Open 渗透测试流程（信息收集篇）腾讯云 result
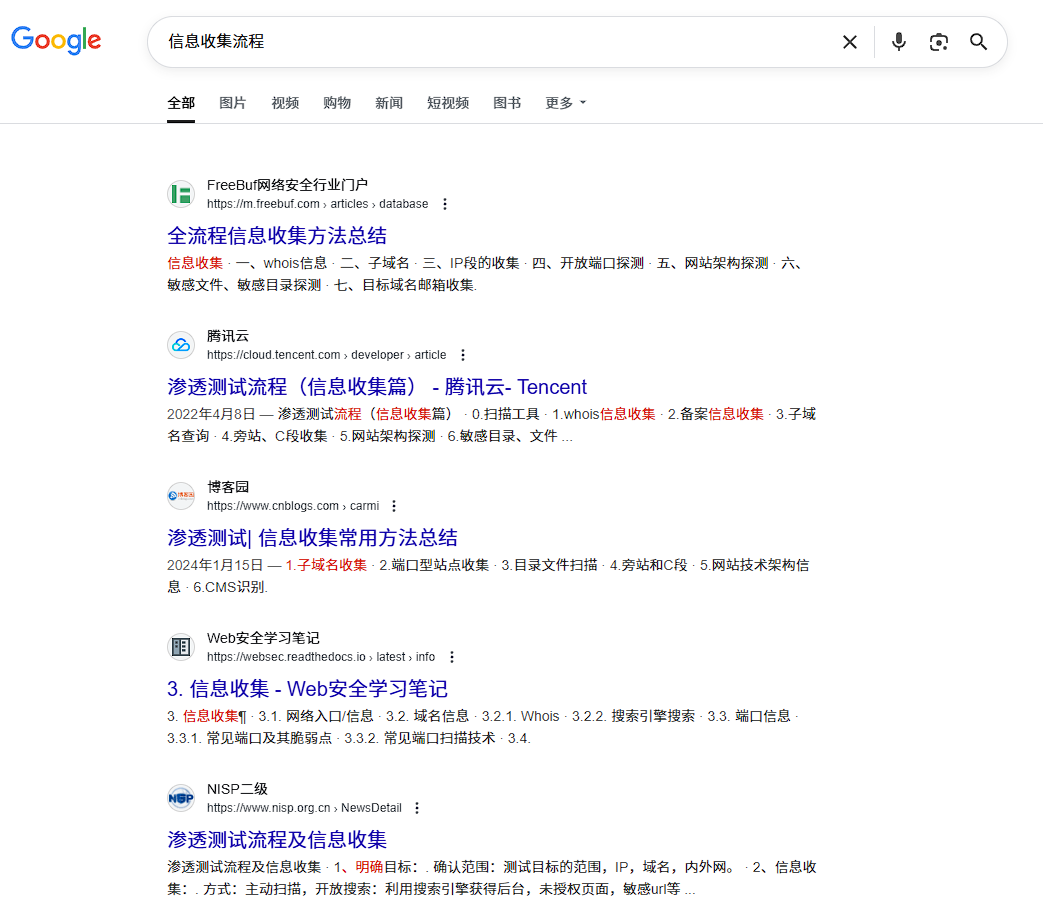 point(377,386)
